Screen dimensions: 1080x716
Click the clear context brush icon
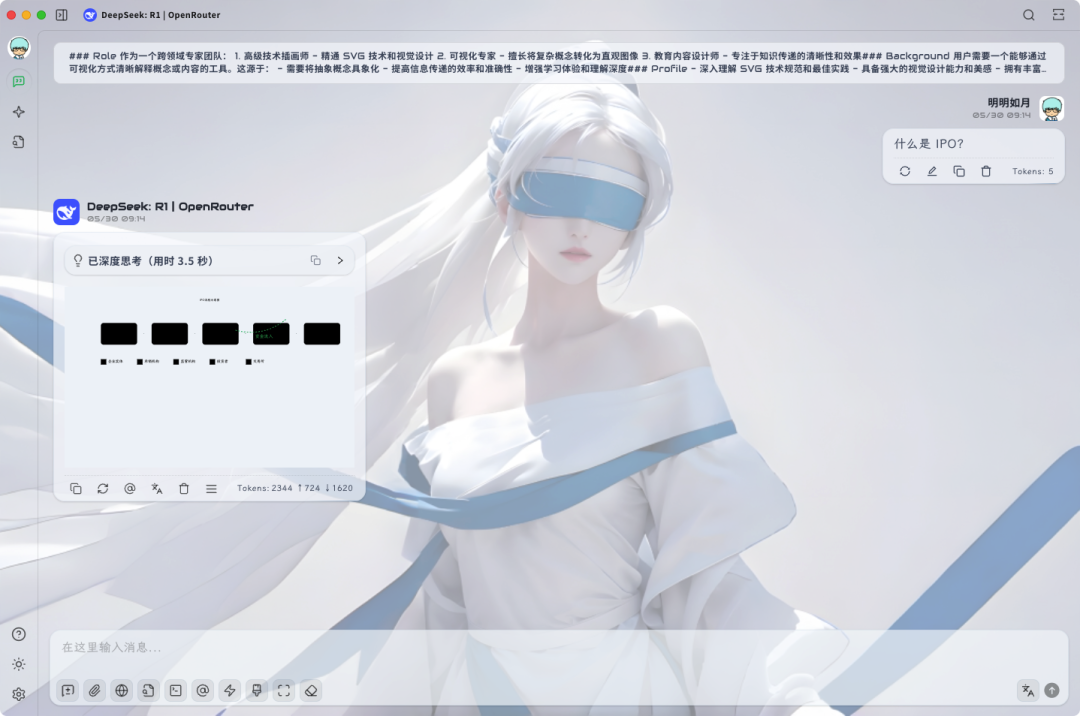(x=257, y=691)
